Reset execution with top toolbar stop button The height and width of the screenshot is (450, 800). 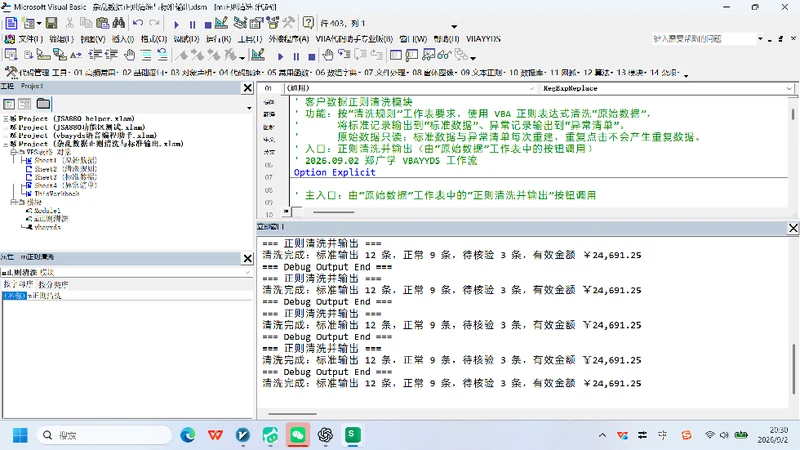click(208, 24)
